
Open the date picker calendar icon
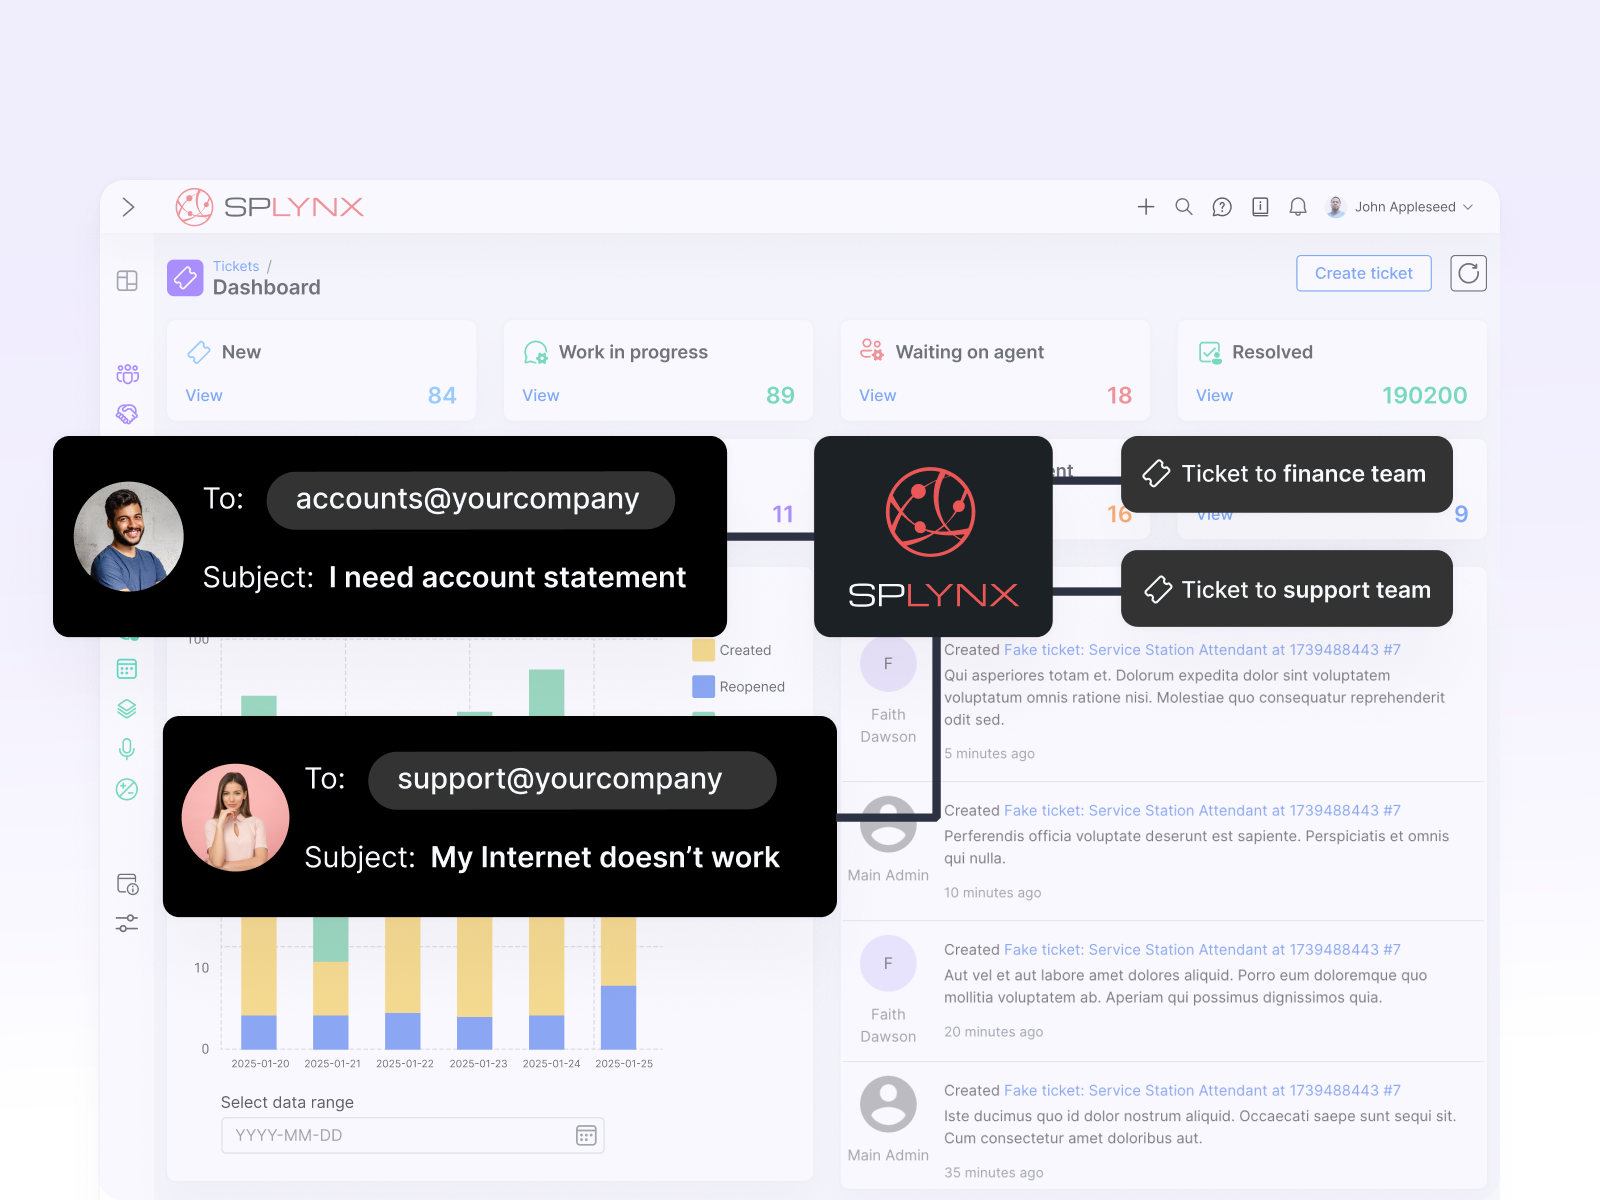[586, 1135]
